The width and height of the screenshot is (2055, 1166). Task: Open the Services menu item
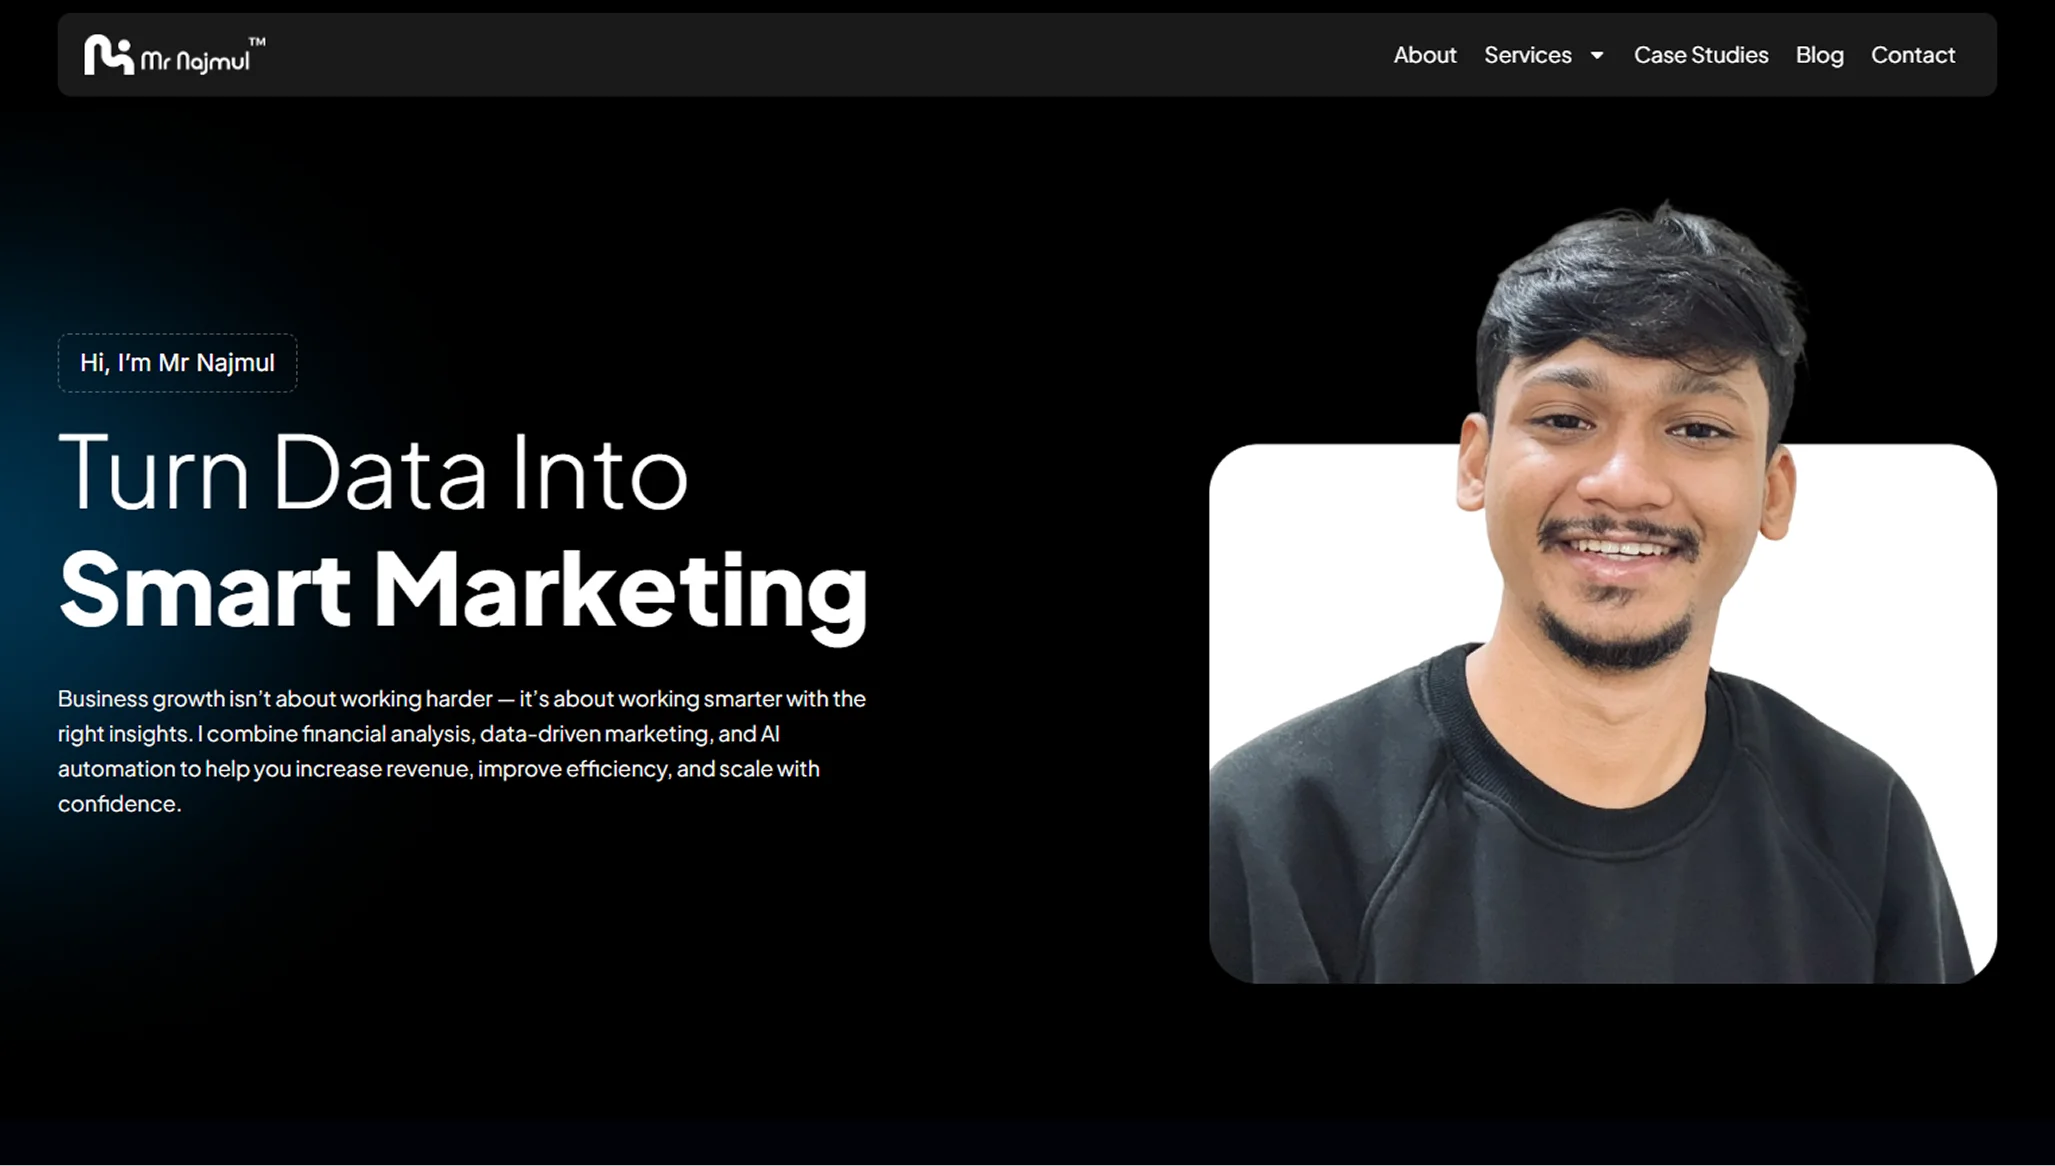[1527, 55]
